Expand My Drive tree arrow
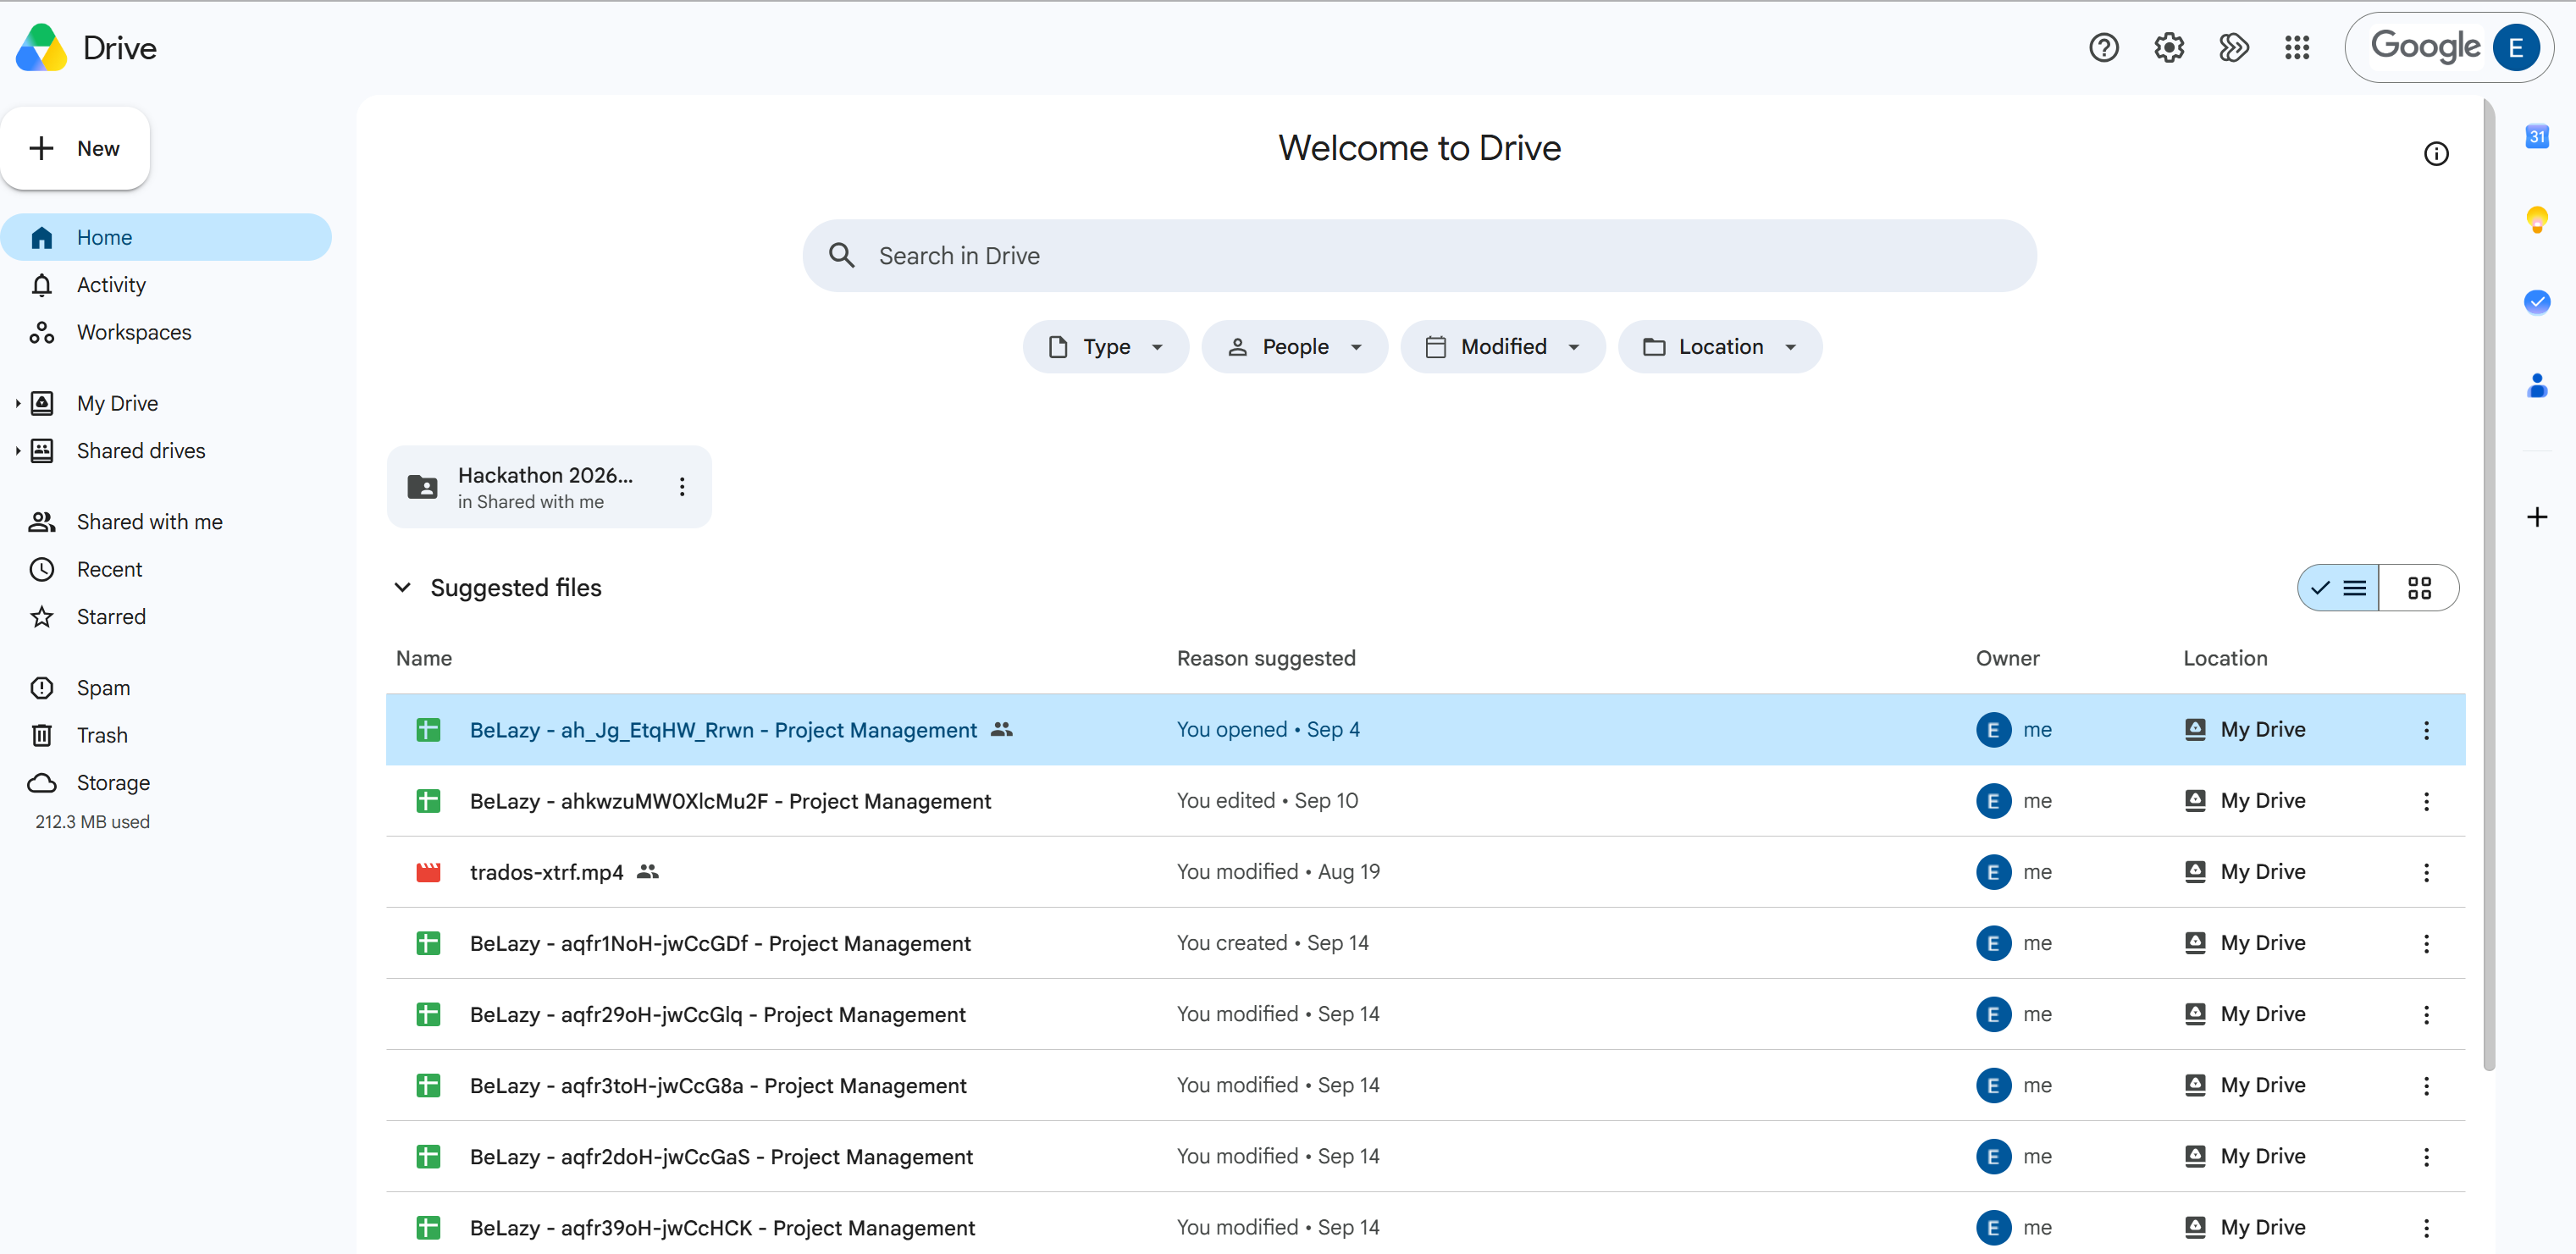Image resolution: width=2576 pixels, height=1254 pixels. pyautogui.click(x=17, y=403)
